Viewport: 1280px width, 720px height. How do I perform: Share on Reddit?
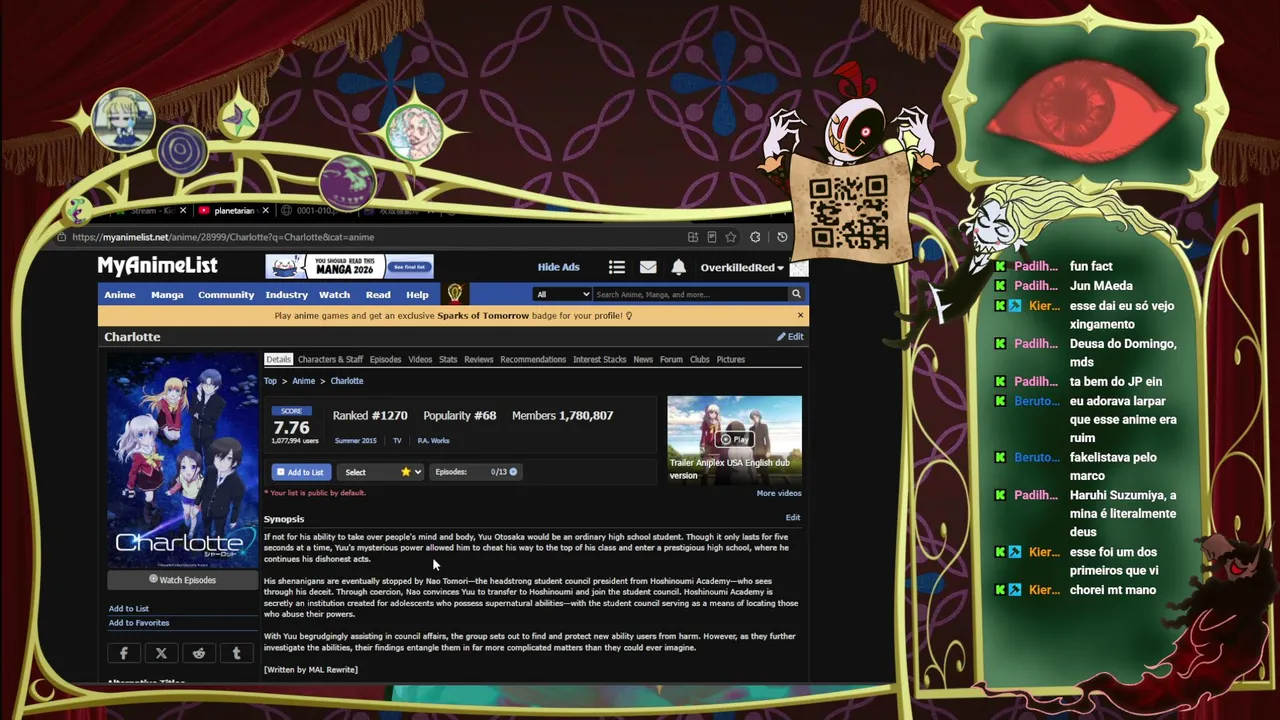pos(199,653)
